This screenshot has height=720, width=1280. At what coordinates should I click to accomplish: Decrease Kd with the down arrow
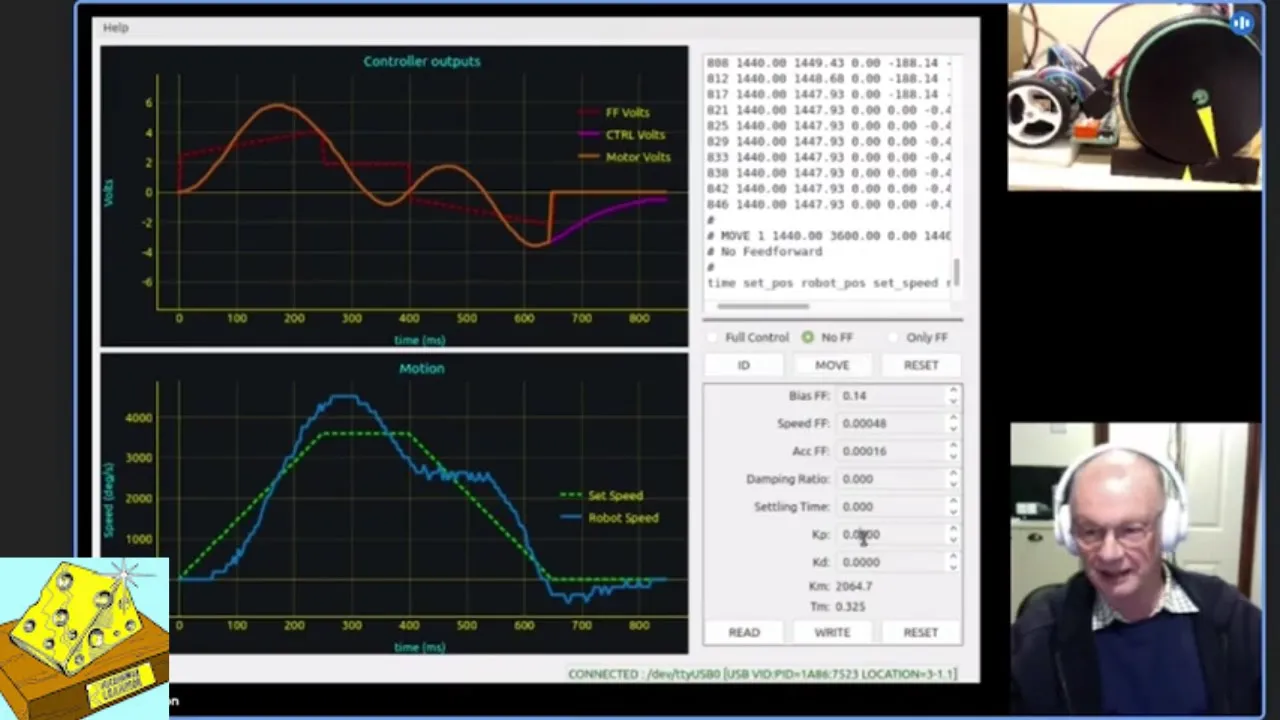point(953,567)
